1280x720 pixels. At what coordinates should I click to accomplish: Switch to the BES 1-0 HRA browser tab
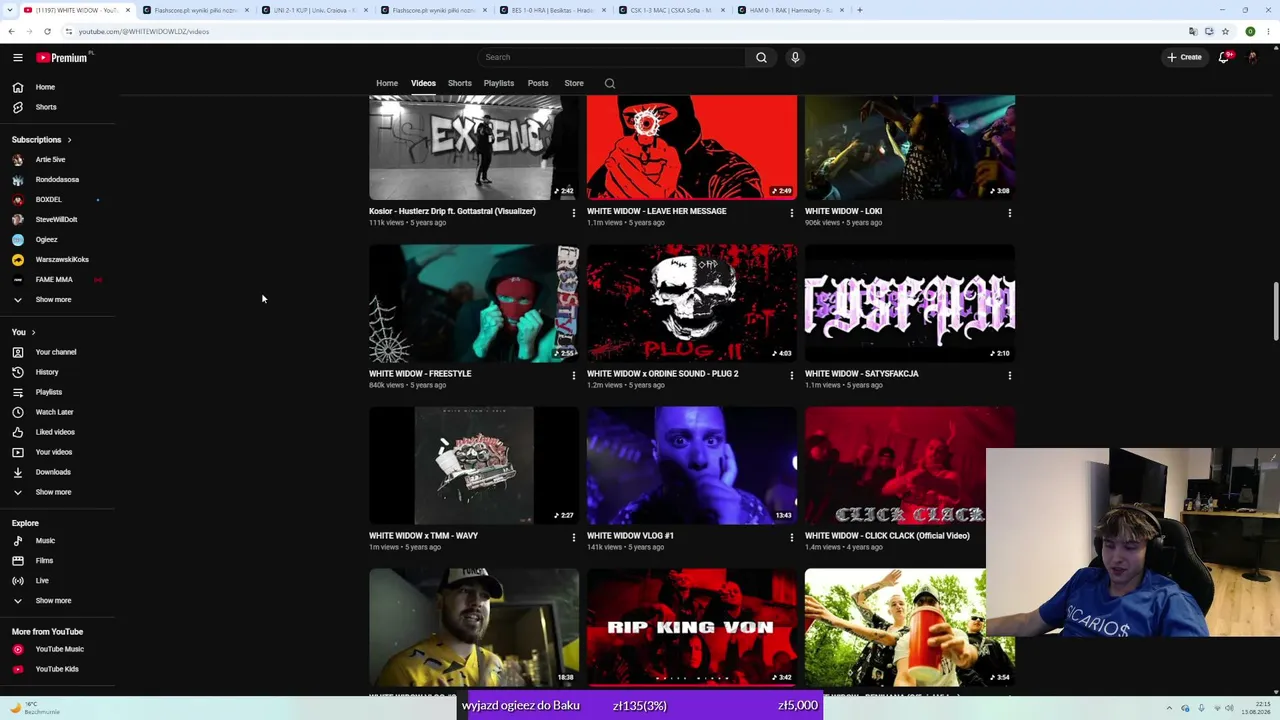[x=552, y=10]
